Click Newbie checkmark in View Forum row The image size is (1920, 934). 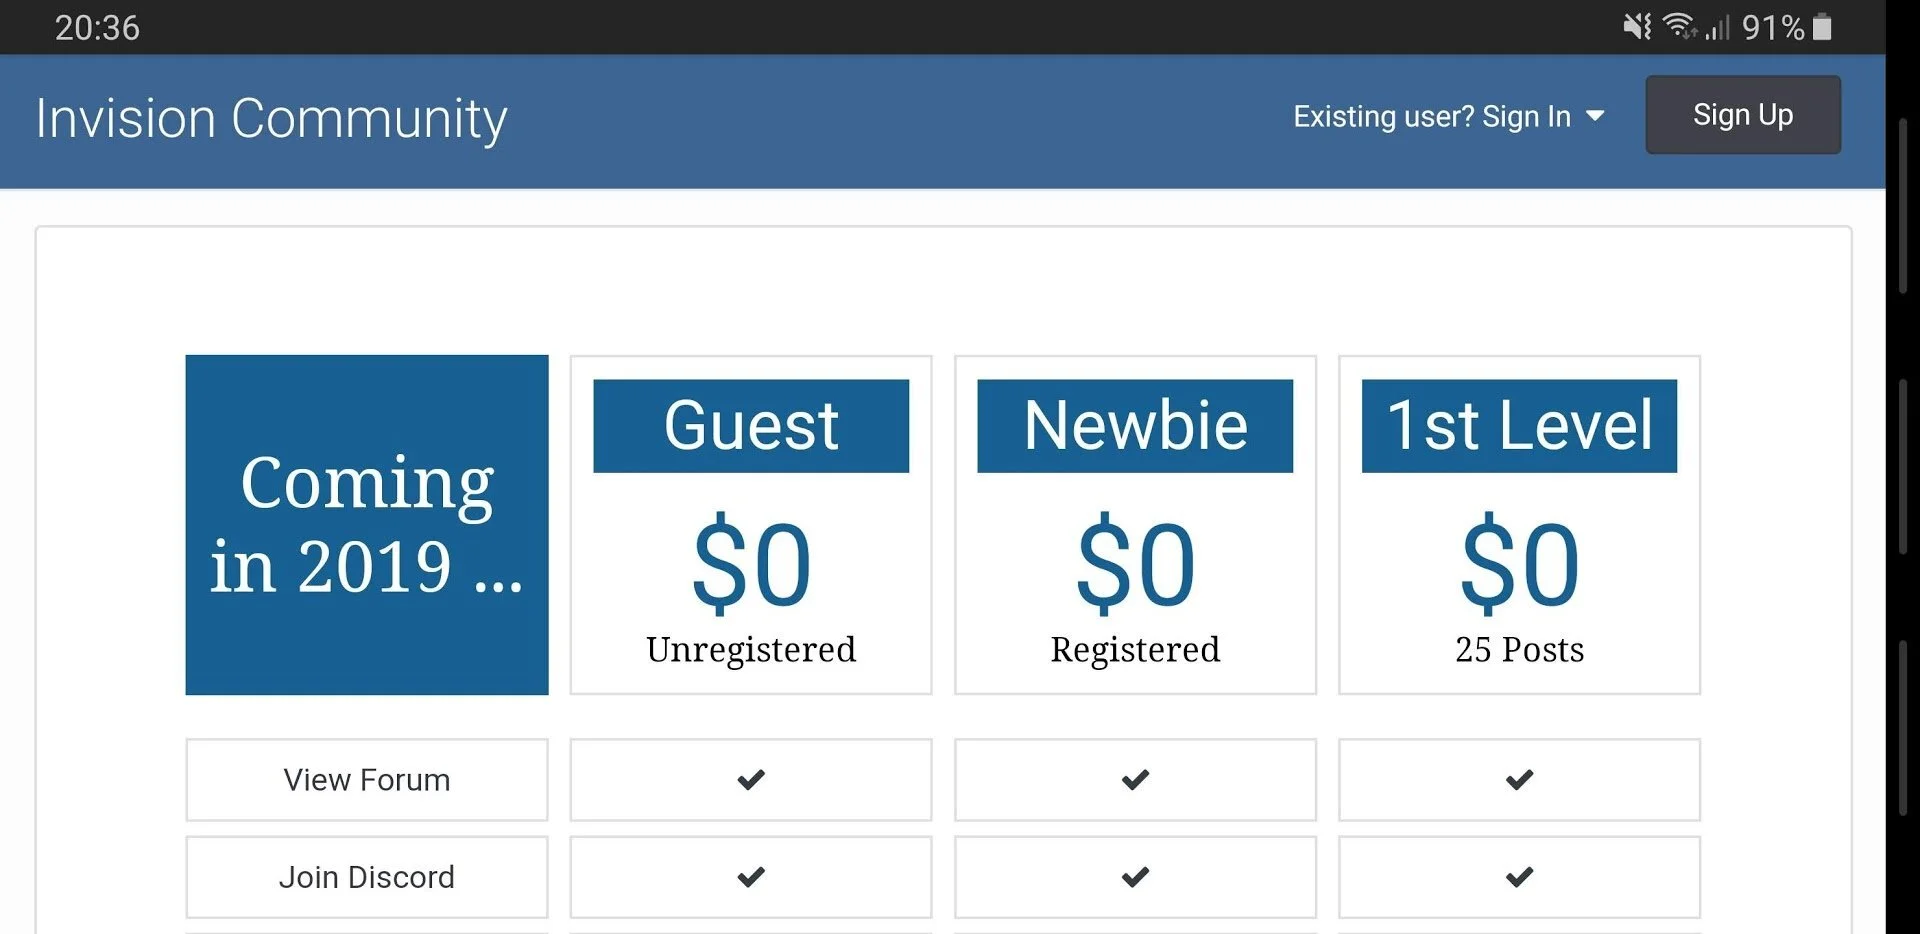[1135, 779]
